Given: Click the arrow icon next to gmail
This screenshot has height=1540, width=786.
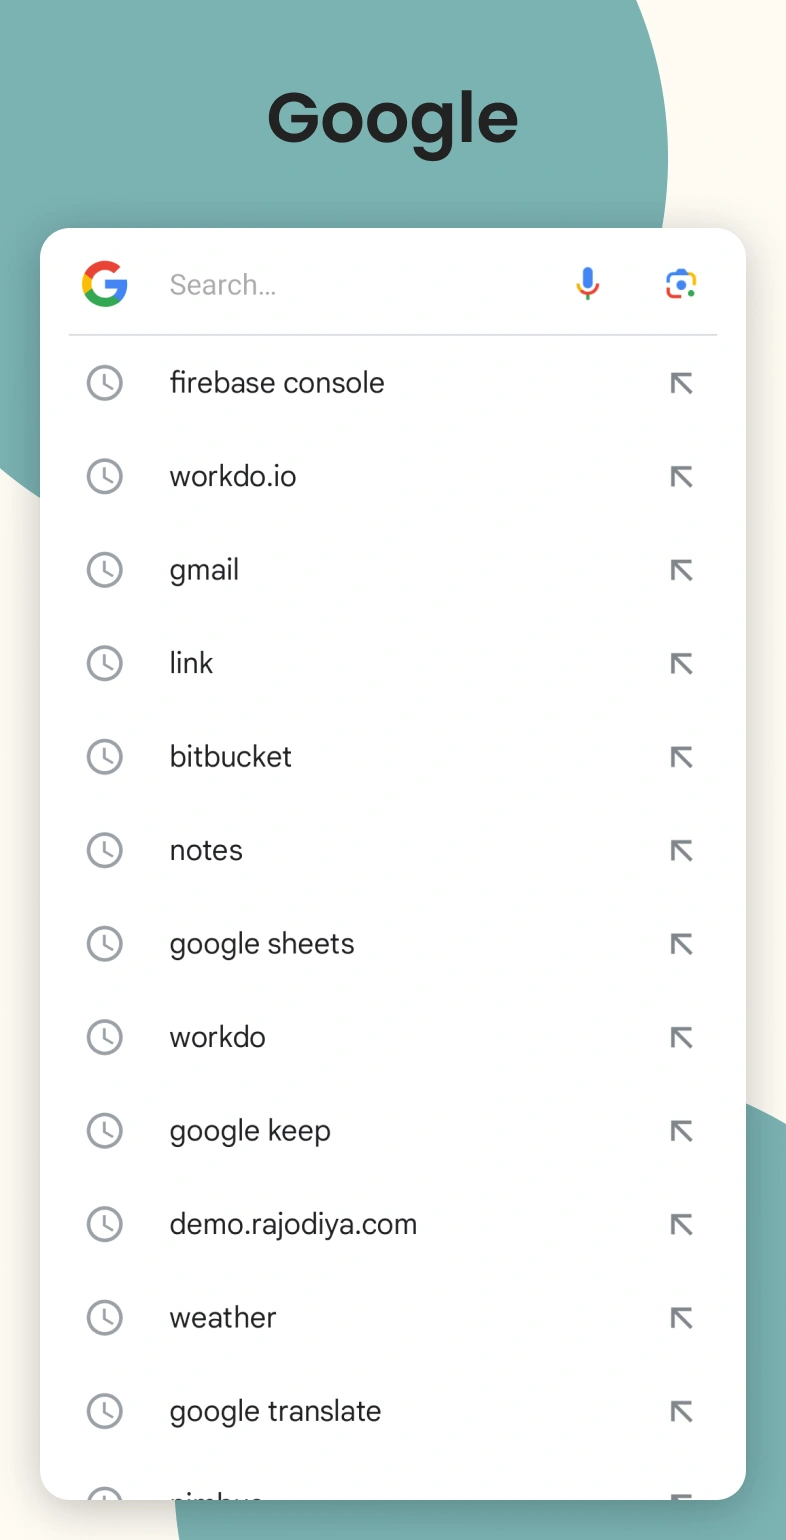Looking at the screenshot, I should point(681,570).
